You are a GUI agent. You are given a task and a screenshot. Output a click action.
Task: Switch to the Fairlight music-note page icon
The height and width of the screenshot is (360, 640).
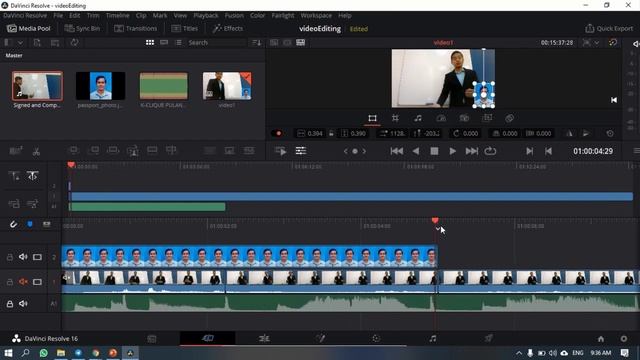[433, 338]
